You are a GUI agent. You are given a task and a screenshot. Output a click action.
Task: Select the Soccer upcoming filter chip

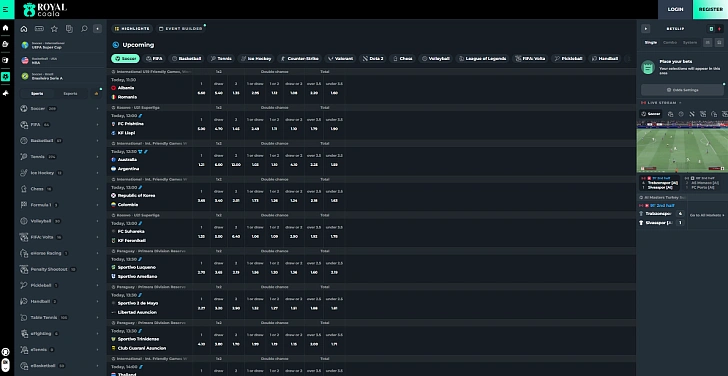point(125,58)
